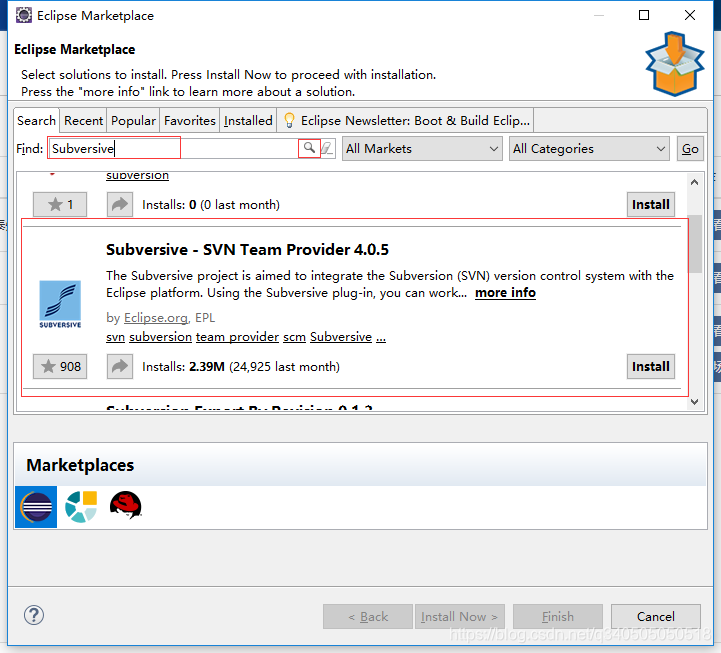The height and width of the screenshot is (653, 721).
Task: Install the plugin with 0 installs
Action: click(x=651, y=204)
